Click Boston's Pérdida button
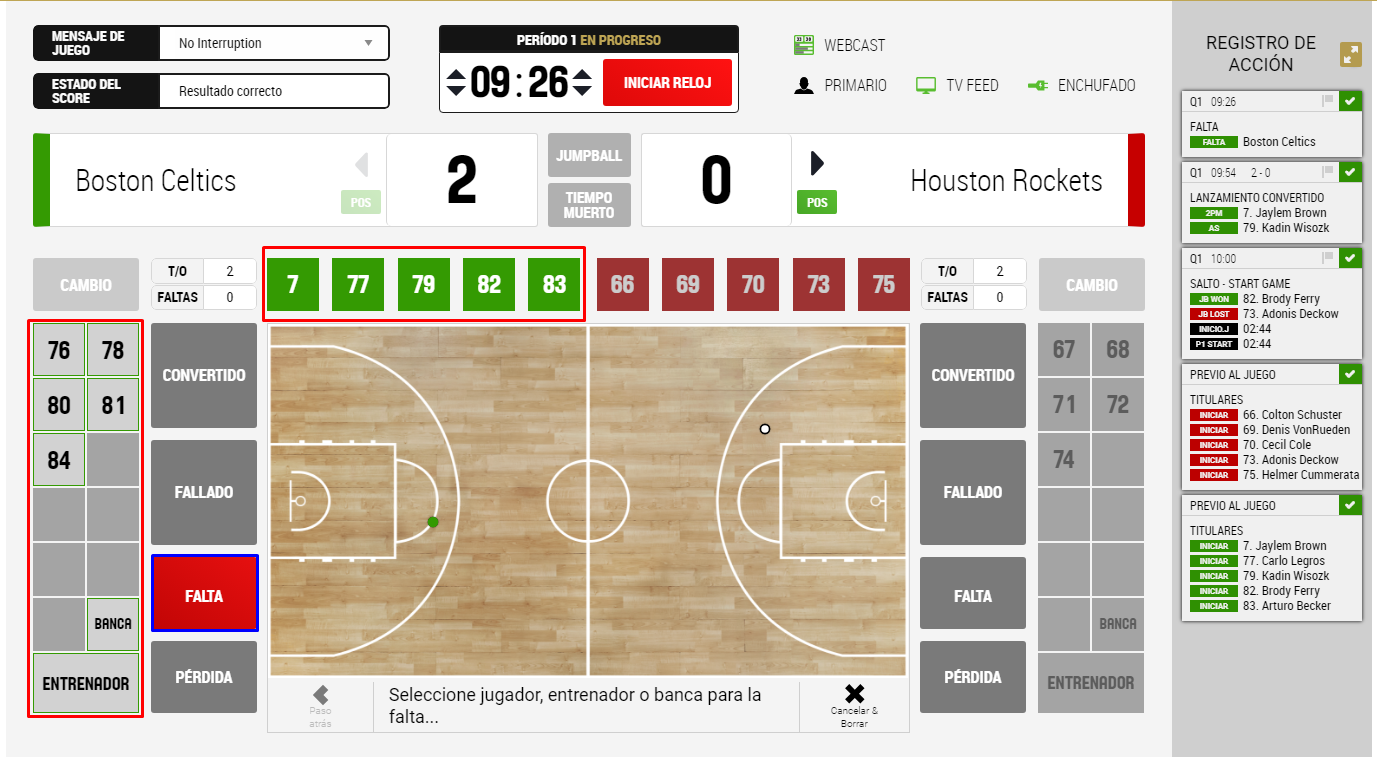1377x762 pixels. tap(204, 677)
